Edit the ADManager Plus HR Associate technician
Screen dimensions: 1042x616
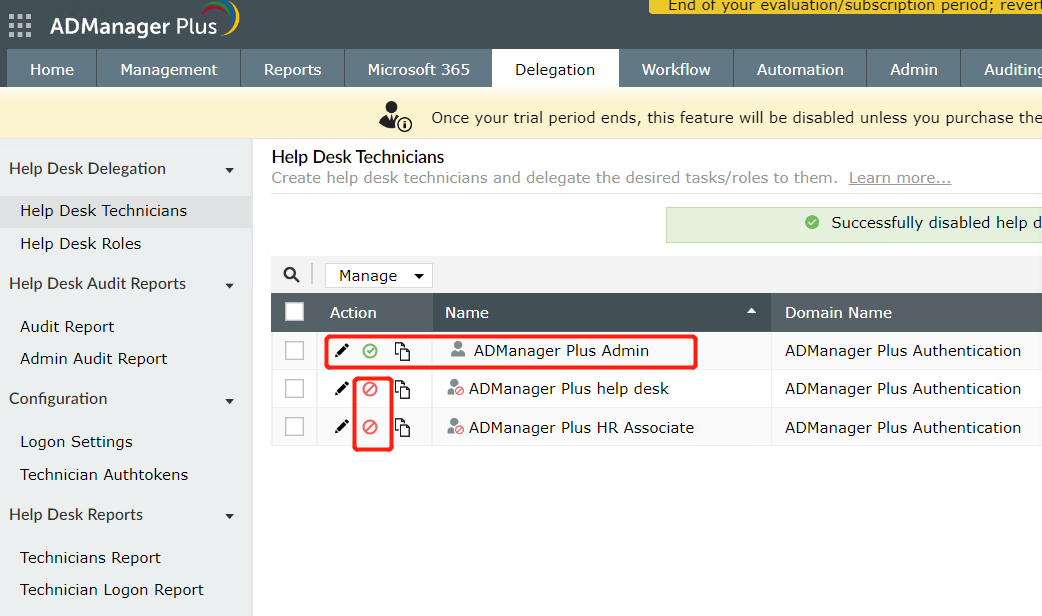coord(342,427)
